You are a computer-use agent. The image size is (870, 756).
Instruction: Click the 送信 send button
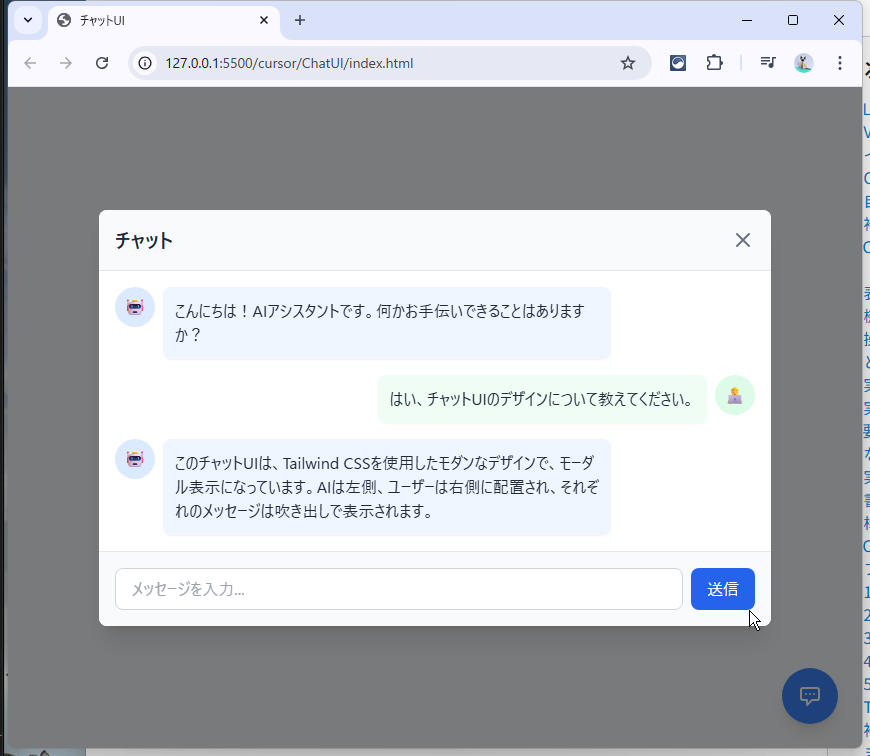[722, 589]
